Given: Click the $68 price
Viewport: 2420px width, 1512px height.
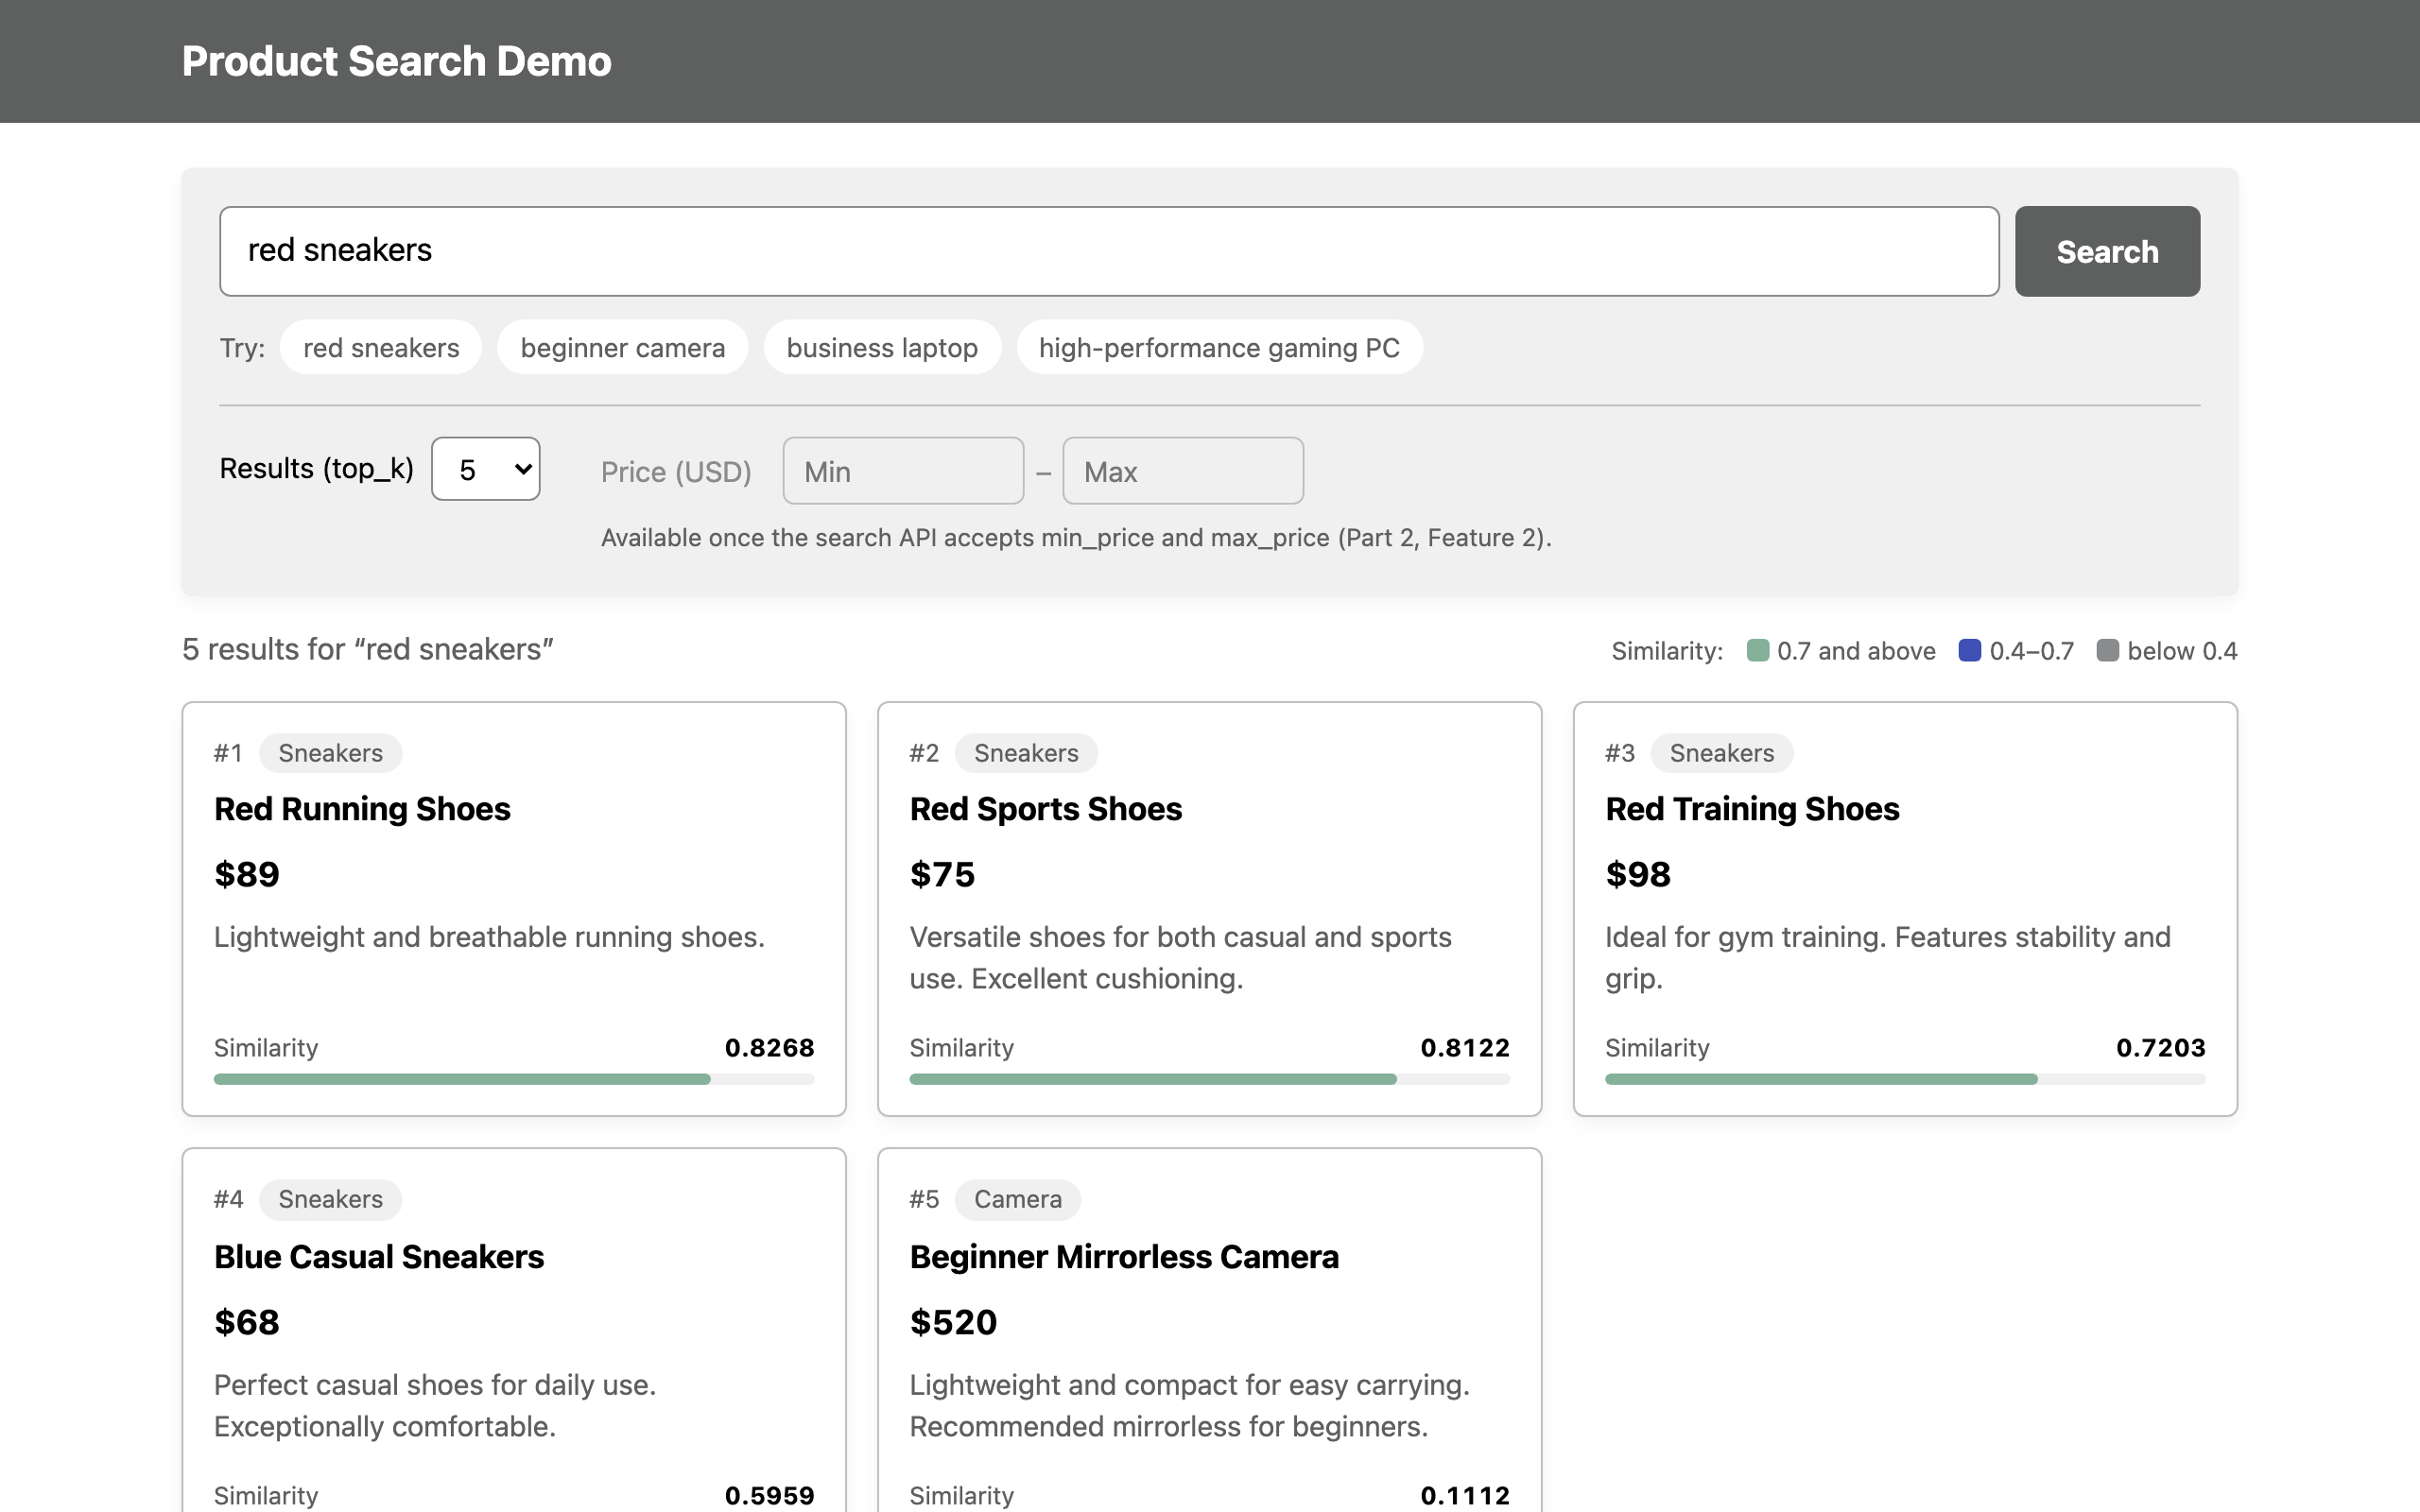Looking at the screenshot, I should 247,1322.
